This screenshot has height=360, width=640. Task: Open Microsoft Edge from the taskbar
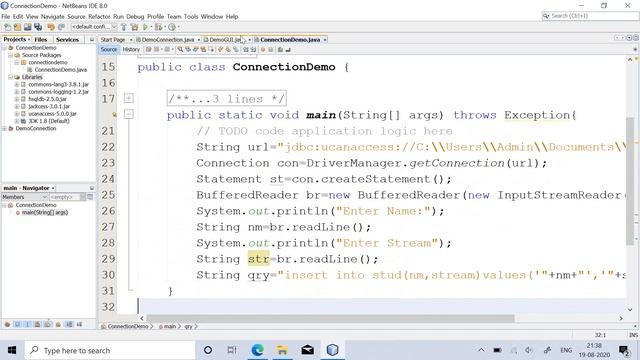pyautogui.click(x=258, y=351)
